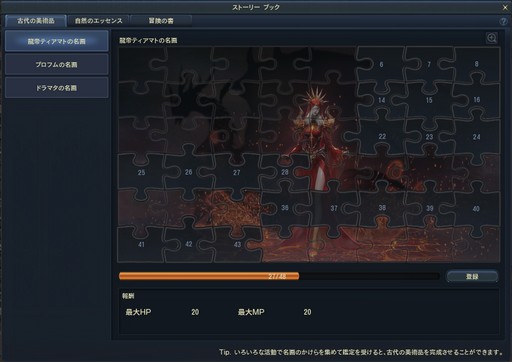Select 龍帝ティアマトの名画 in the sidebar
The image size is (512, 362).
click(57, 41)
